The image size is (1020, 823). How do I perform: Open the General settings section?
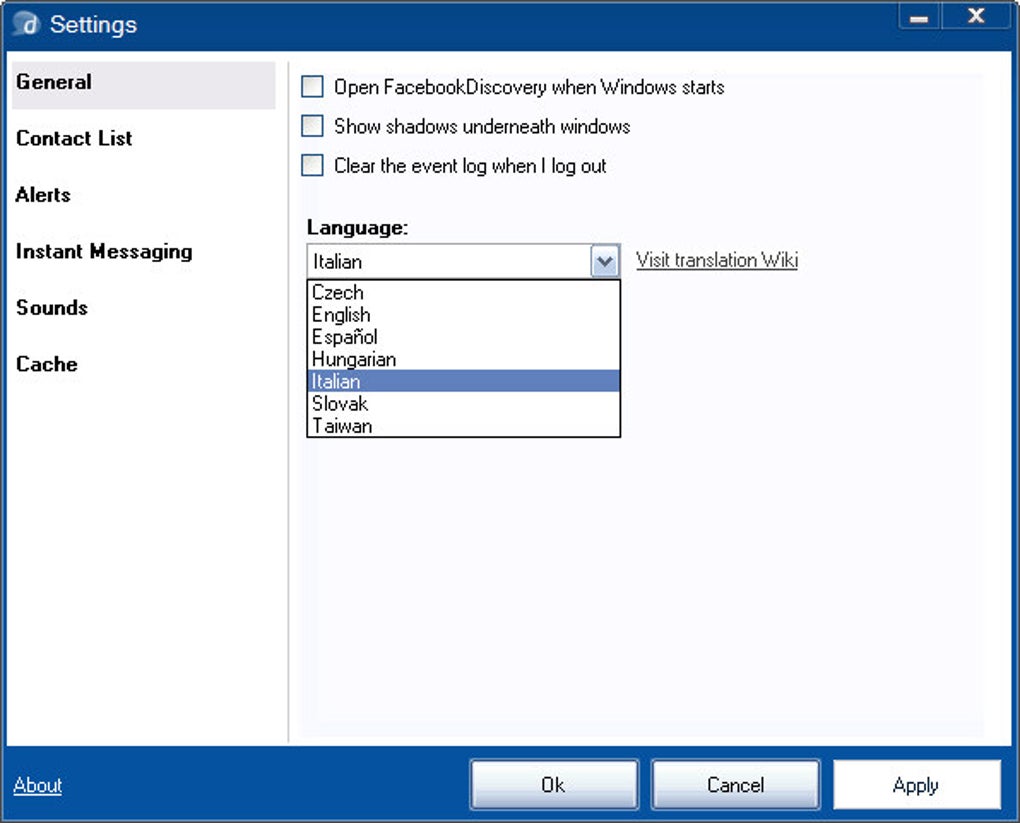pyautogui.click(x=143, y=83)
